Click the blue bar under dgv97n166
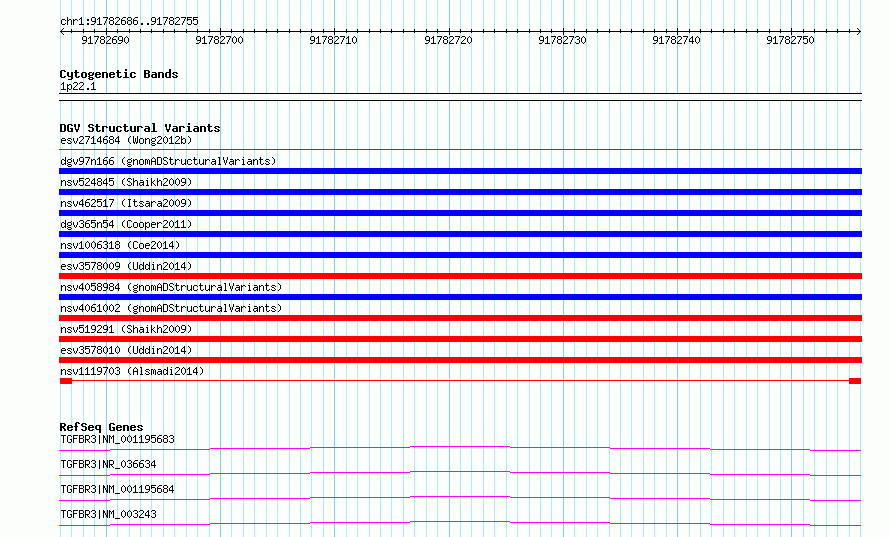The height and width of the screenshot is (537, 890). 460,171
